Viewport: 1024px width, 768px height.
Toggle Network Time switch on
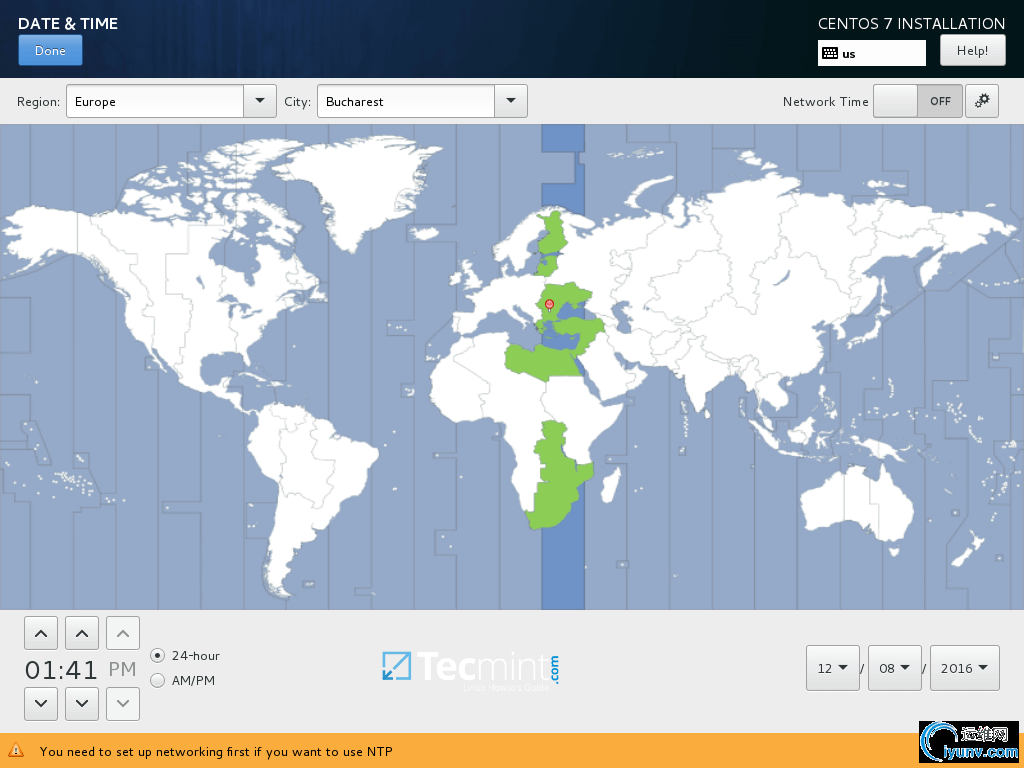(918, 101)
